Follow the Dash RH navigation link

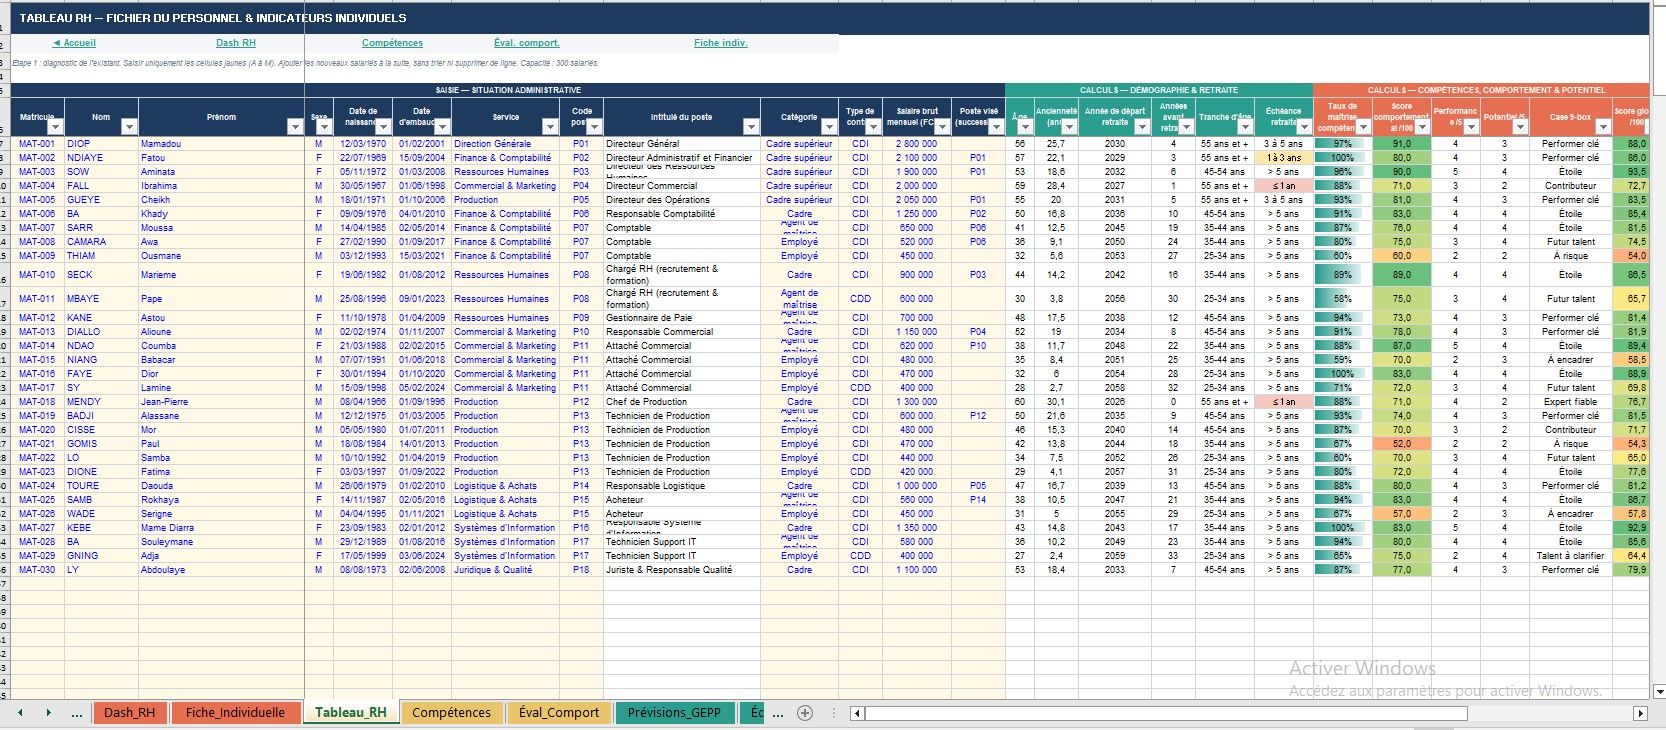coord(236,43)
